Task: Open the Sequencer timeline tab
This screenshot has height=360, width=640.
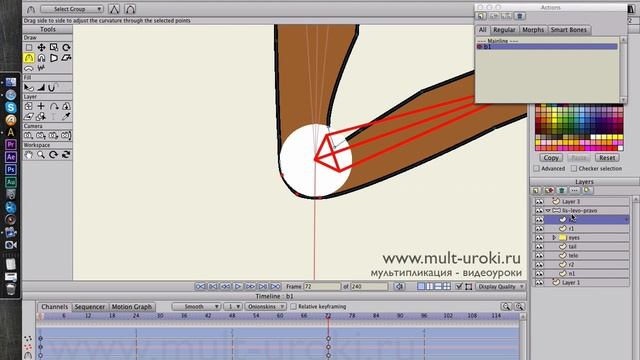Action: (x=90, y=307)
